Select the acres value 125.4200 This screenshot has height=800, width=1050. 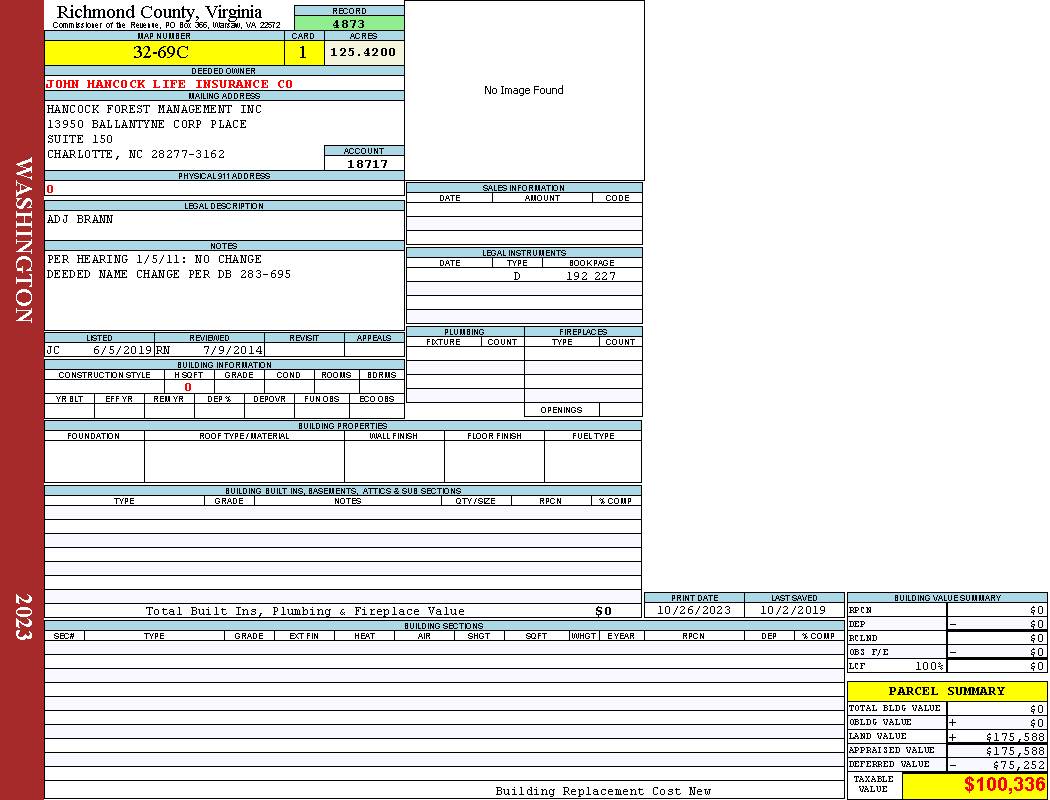pos(363,52)
